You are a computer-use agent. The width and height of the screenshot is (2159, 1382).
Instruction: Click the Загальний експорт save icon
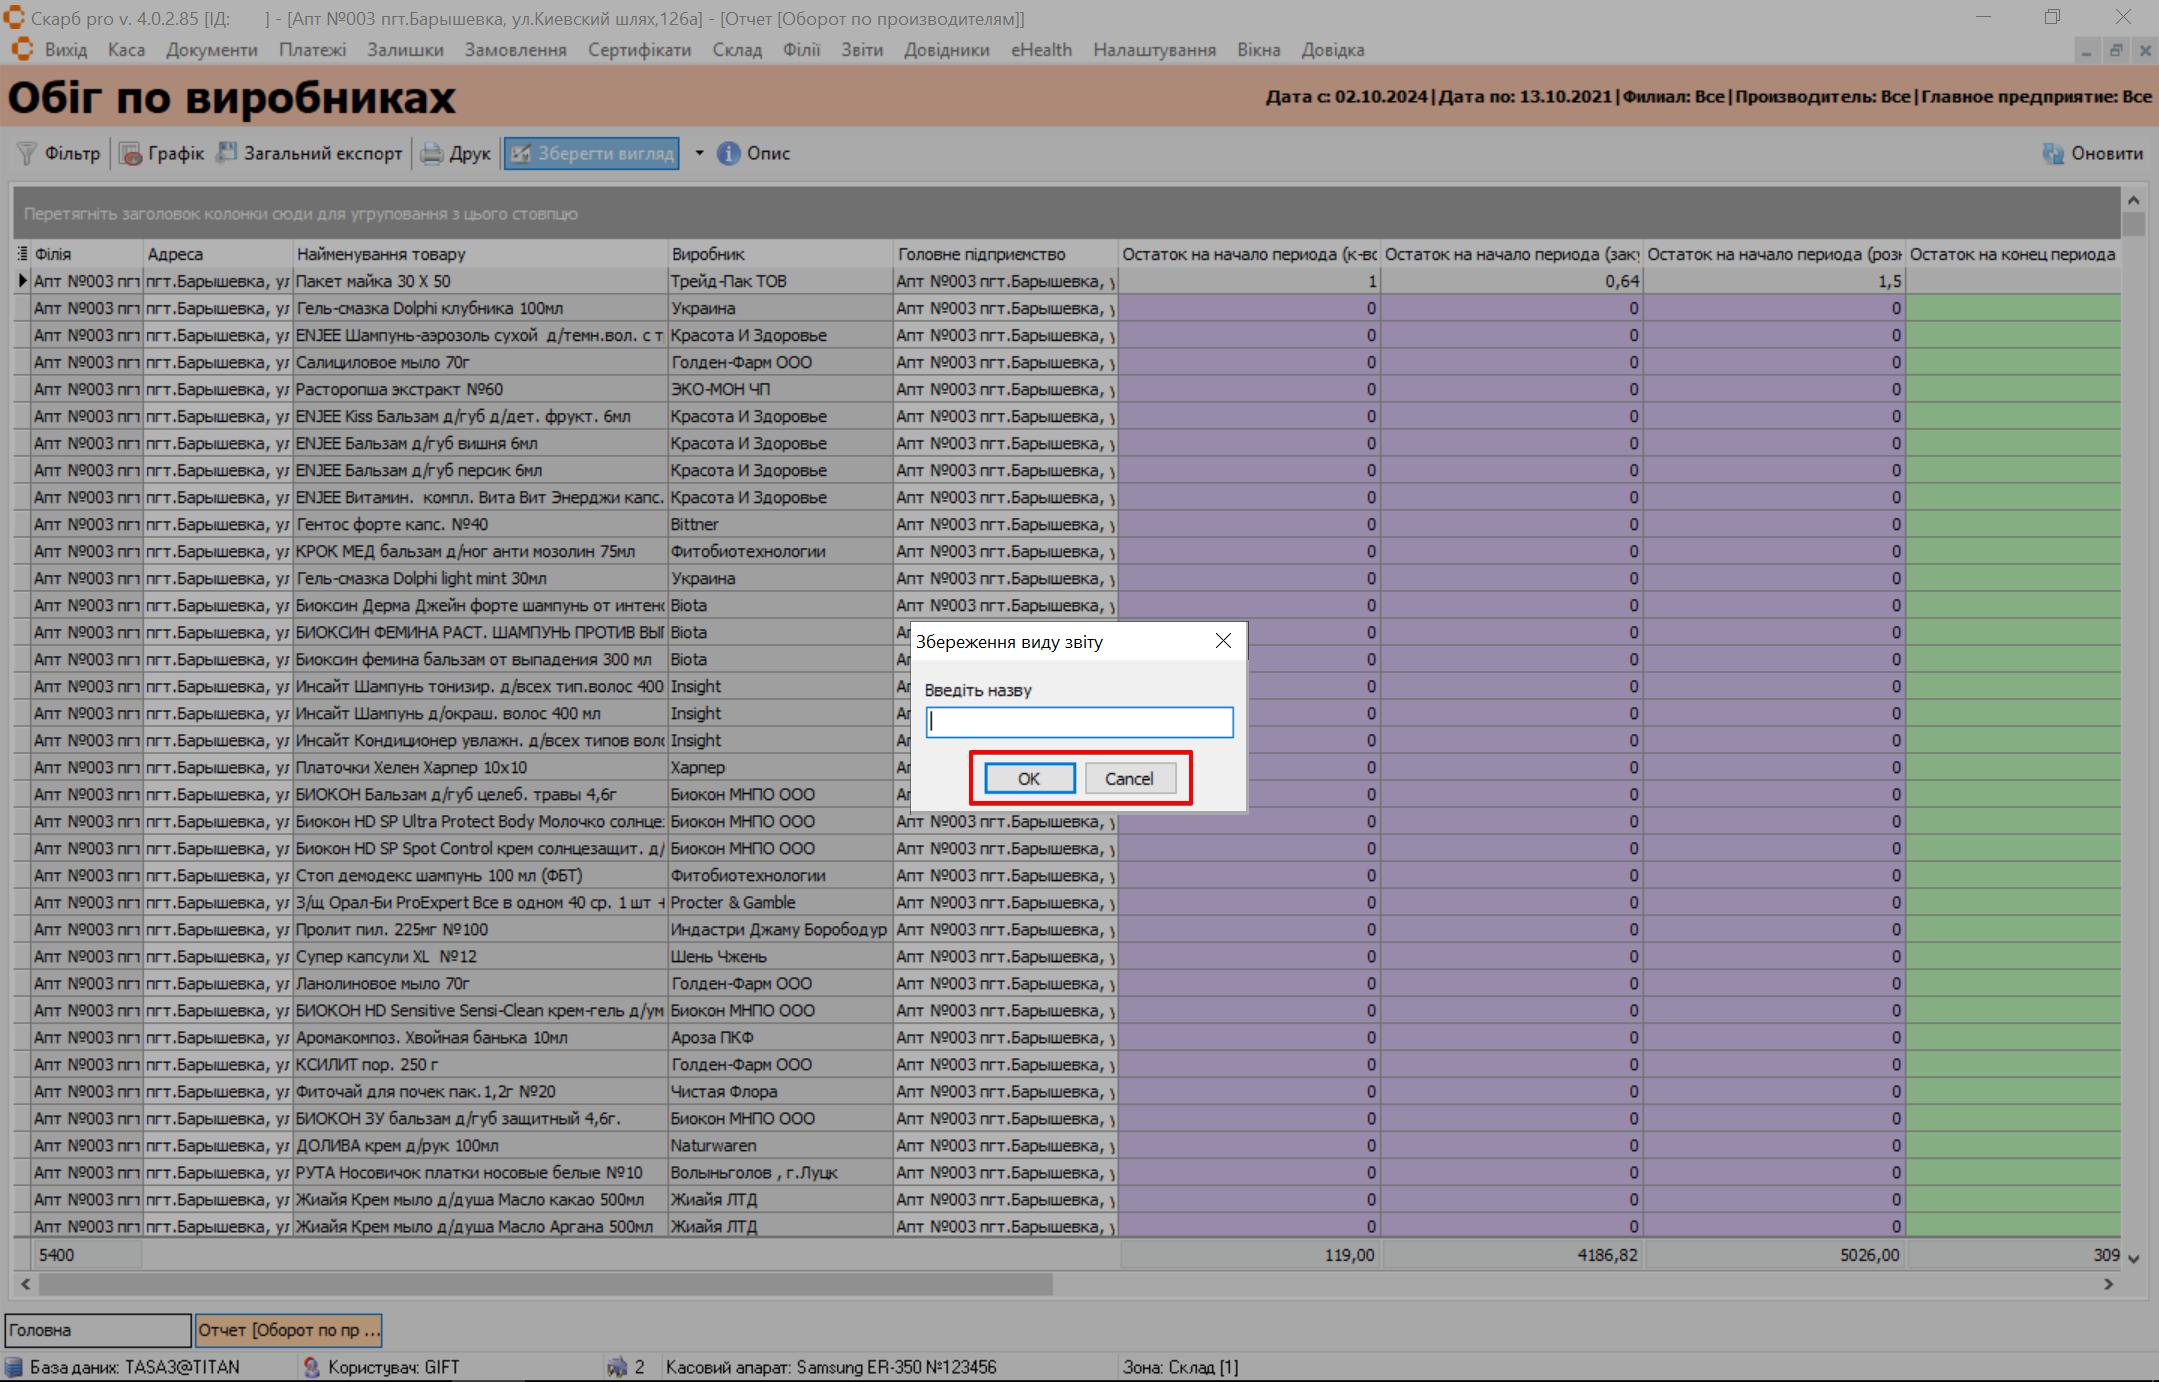point(228,152)
